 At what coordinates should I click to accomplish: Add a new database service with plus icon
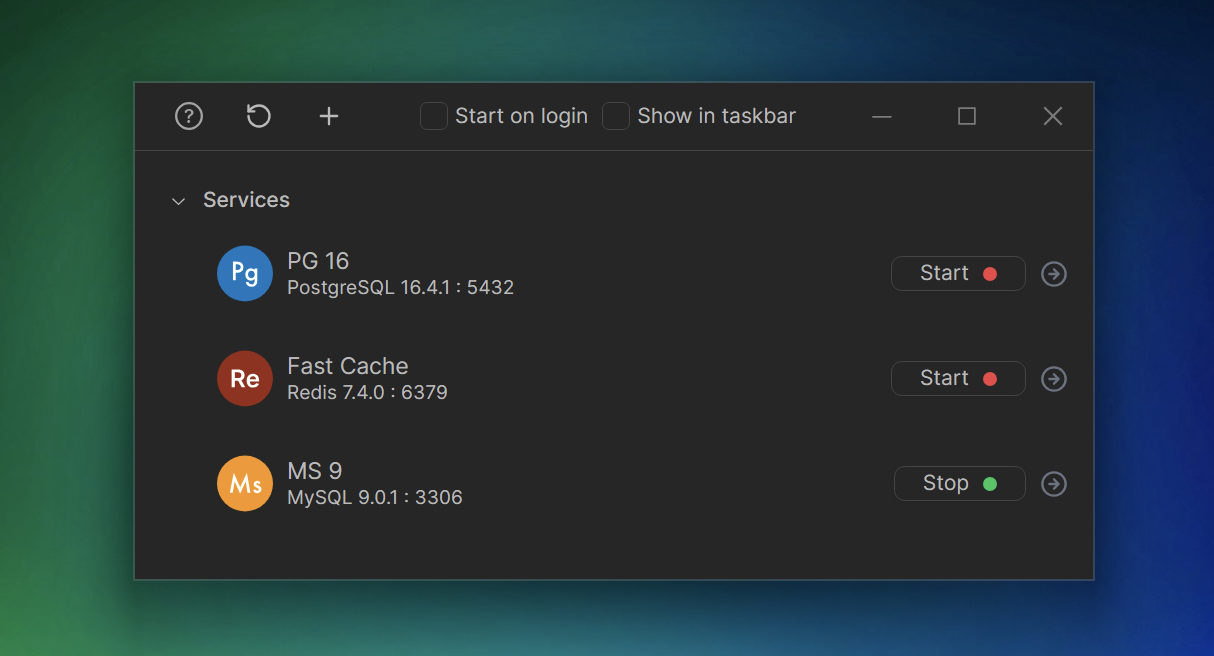point(329,116)
